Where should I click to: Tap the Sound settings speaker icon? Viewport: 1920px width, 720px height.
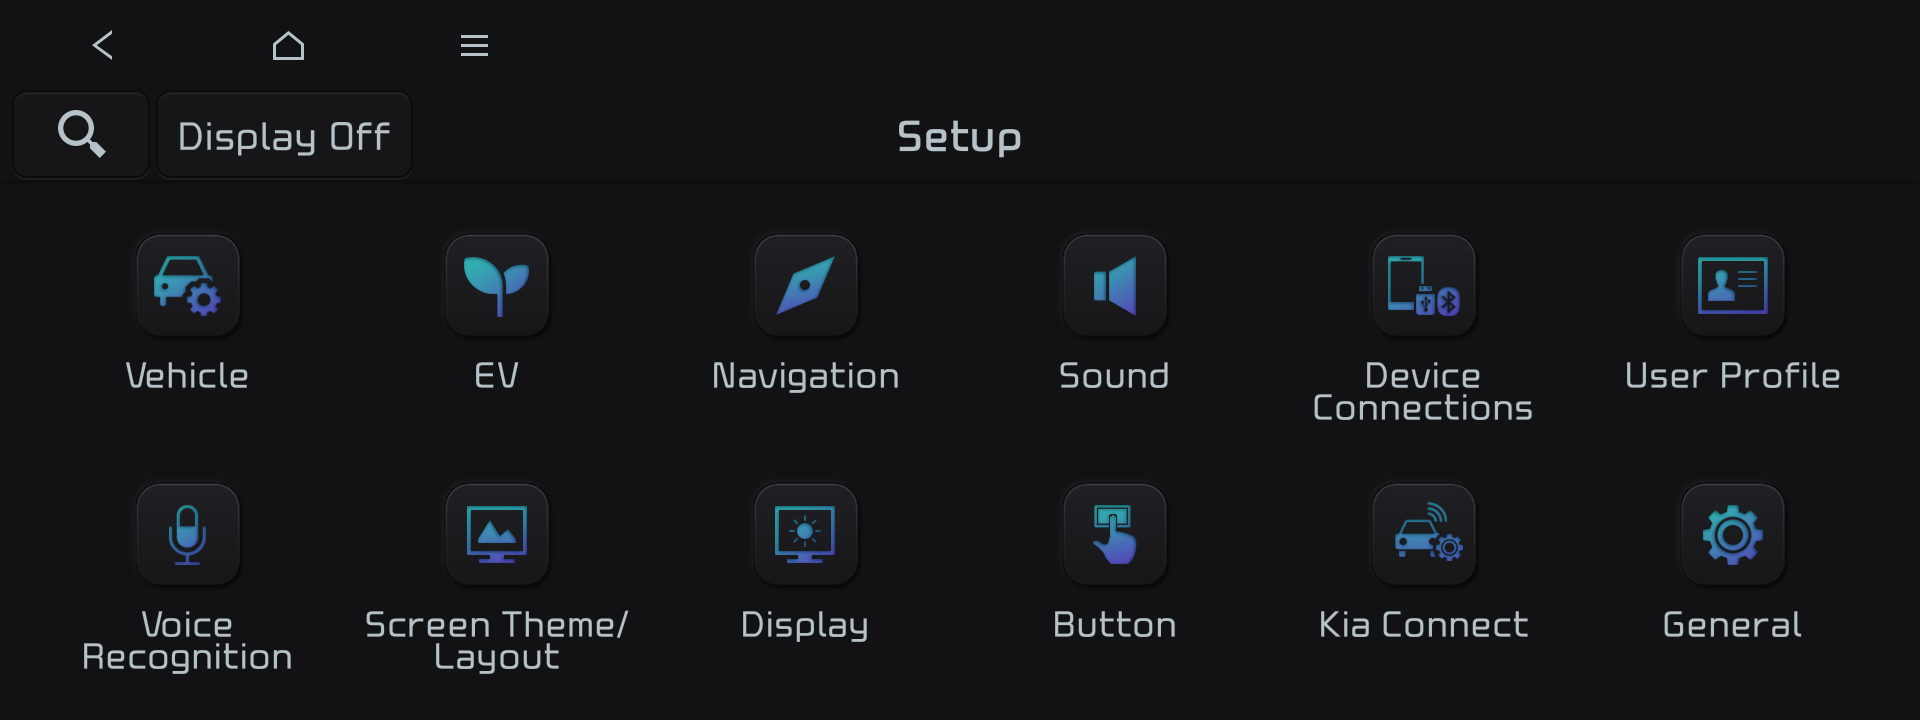point(1114,285)
